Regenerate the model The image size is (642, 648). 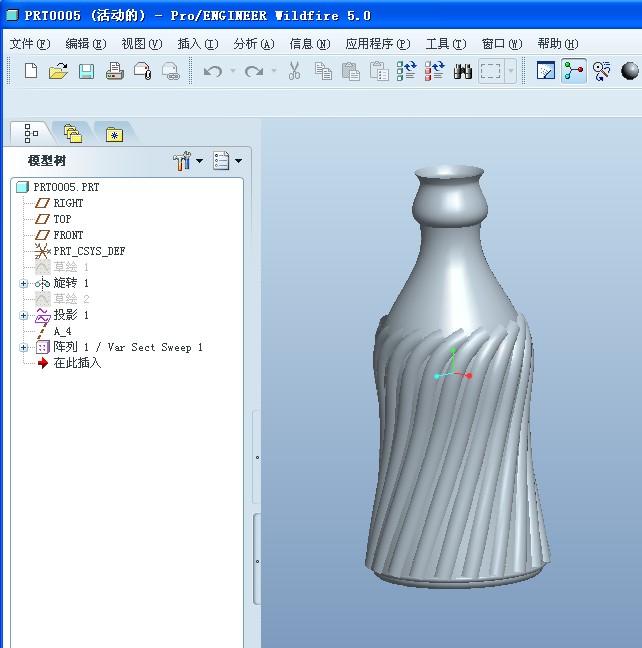(x=406, y=71)
